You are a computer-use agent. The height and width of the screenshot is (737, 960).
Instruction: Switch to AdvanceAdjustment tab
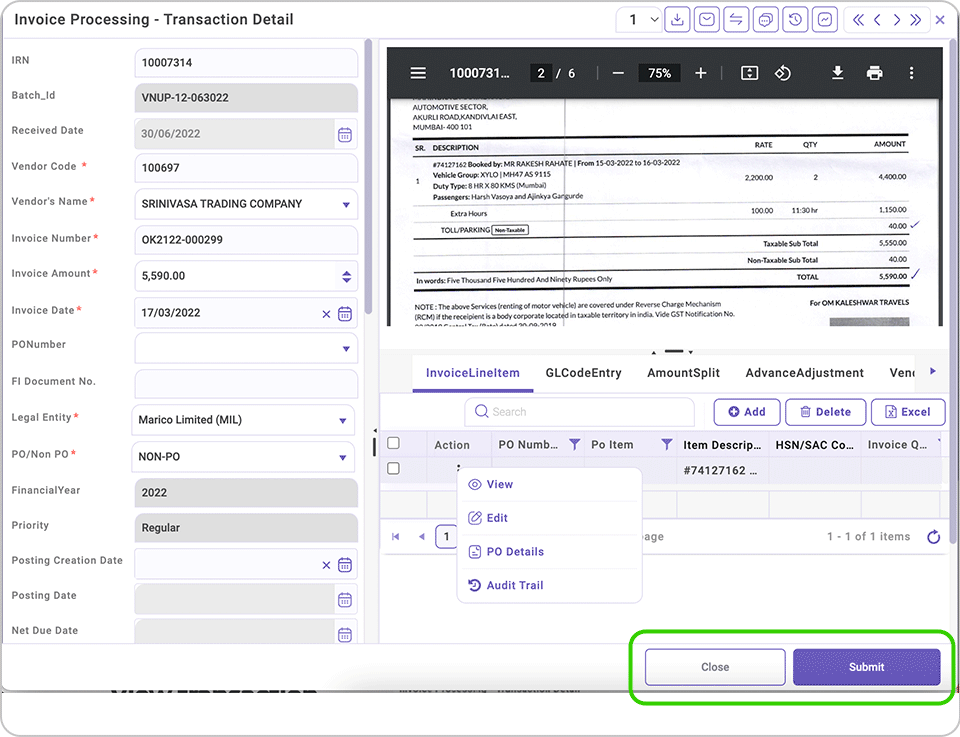804,373
